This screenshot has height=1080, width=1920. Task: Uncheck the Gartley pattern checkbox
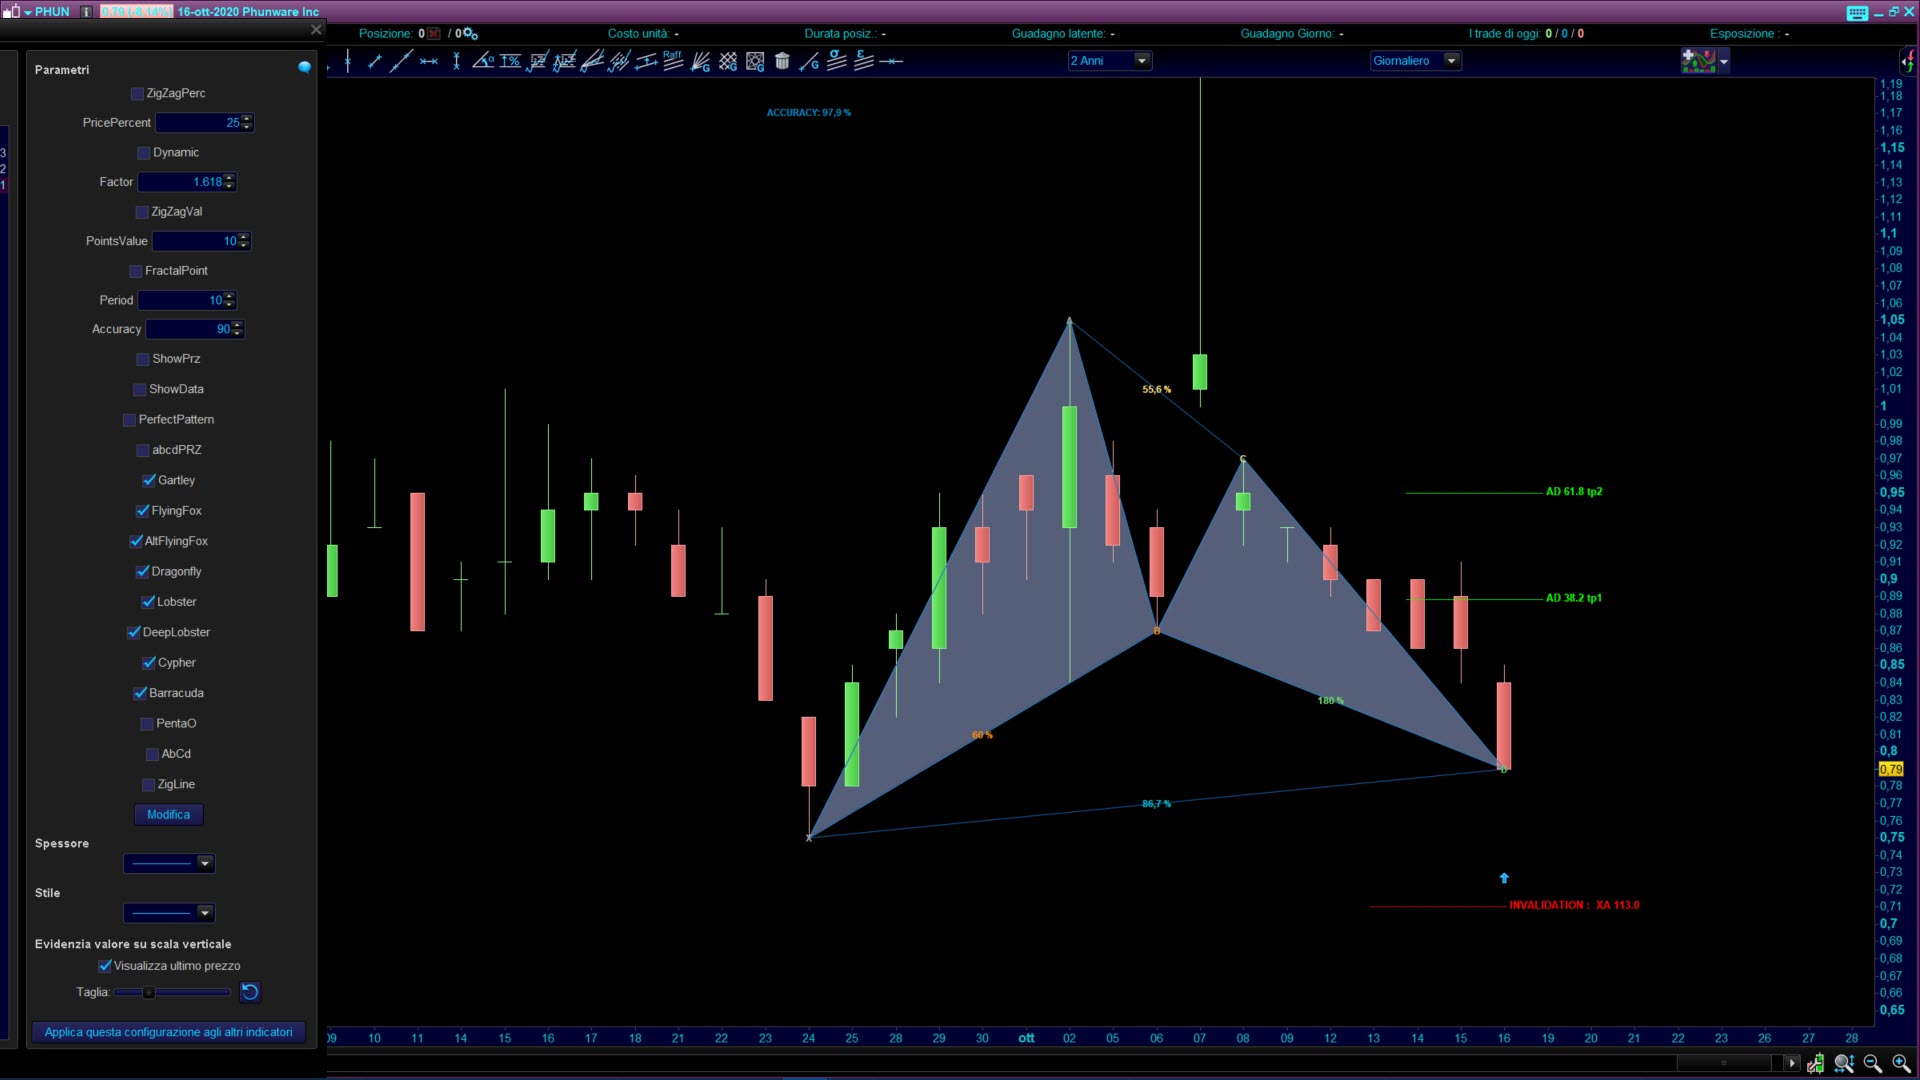pos(149,481)
